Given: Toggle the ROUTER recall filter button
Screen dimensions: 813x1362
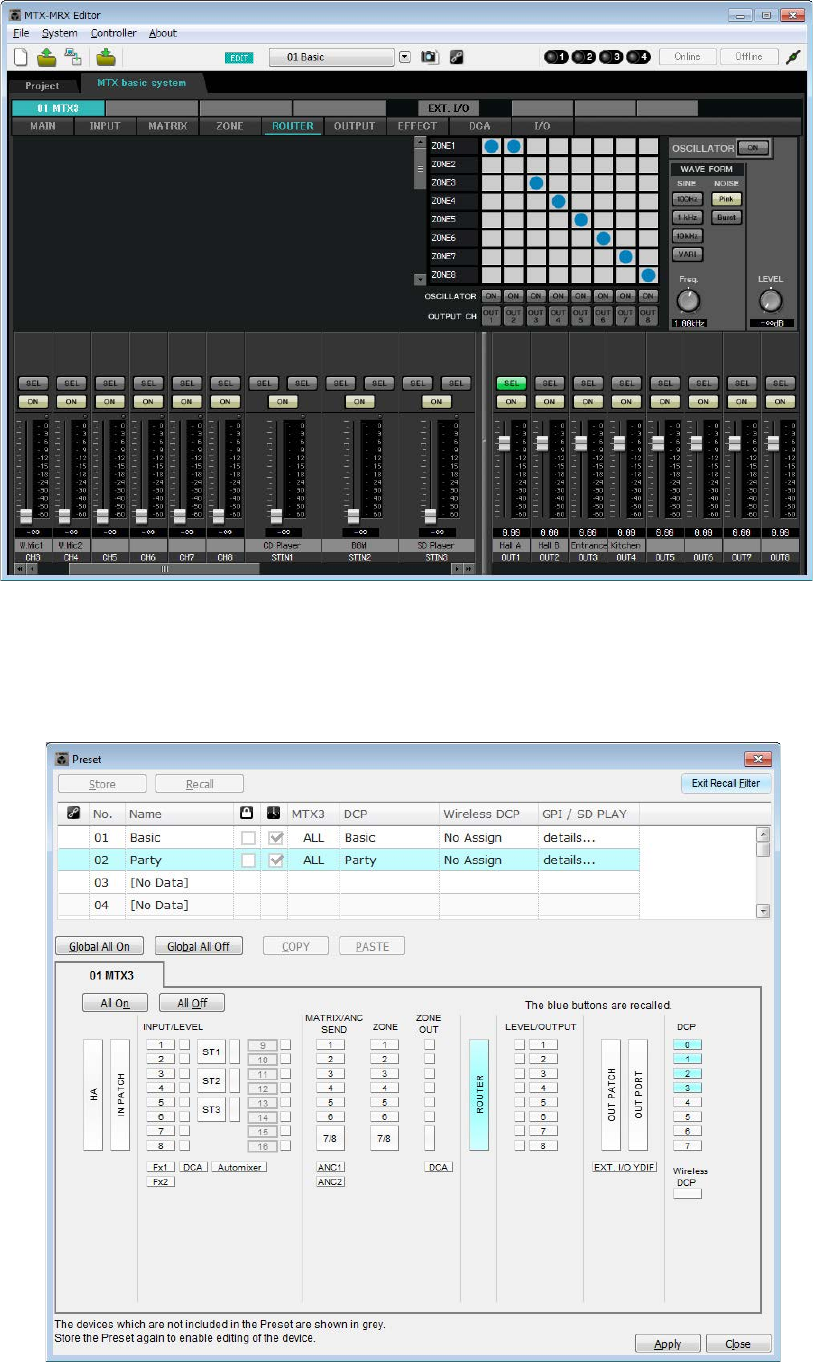Looking at the screenshot, I should tap(479, 1095).
